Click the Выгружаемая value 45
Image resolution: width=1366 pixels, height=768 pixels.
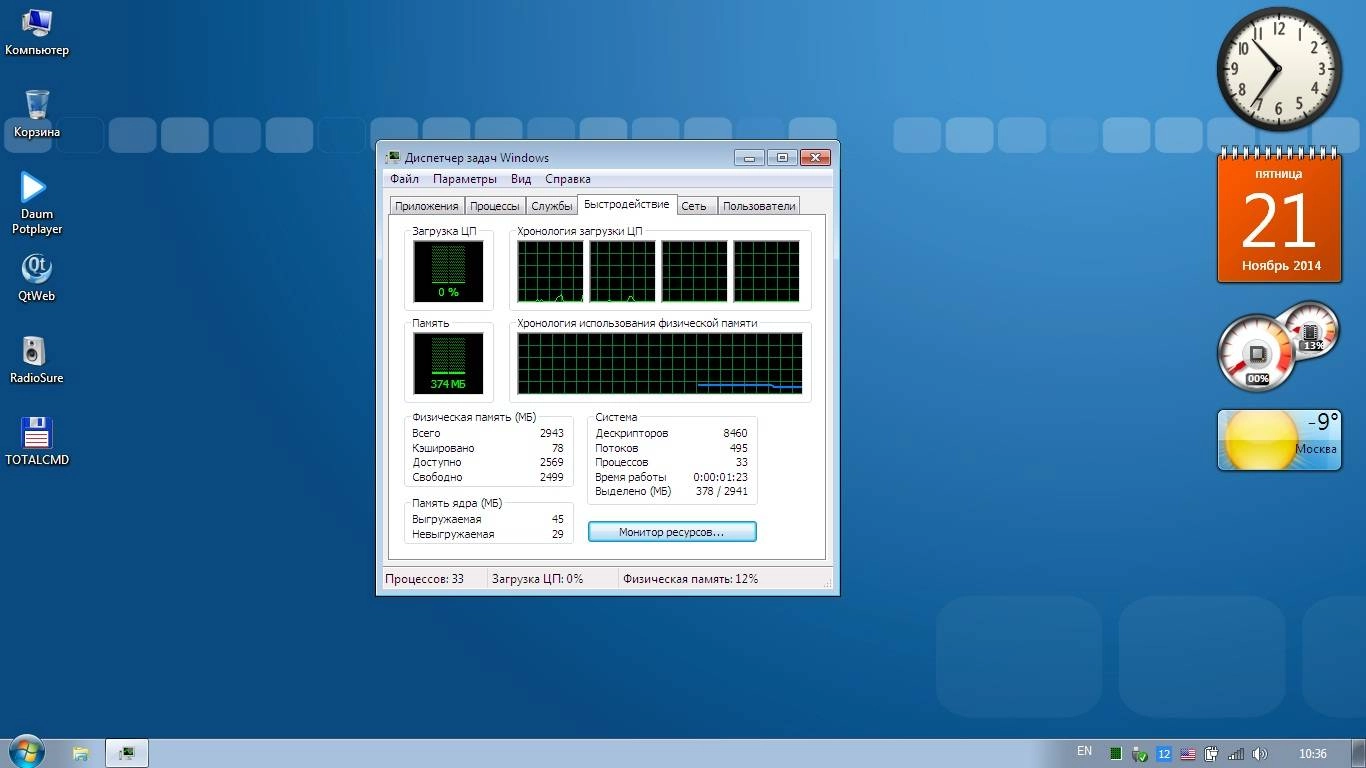pos(557,519)
